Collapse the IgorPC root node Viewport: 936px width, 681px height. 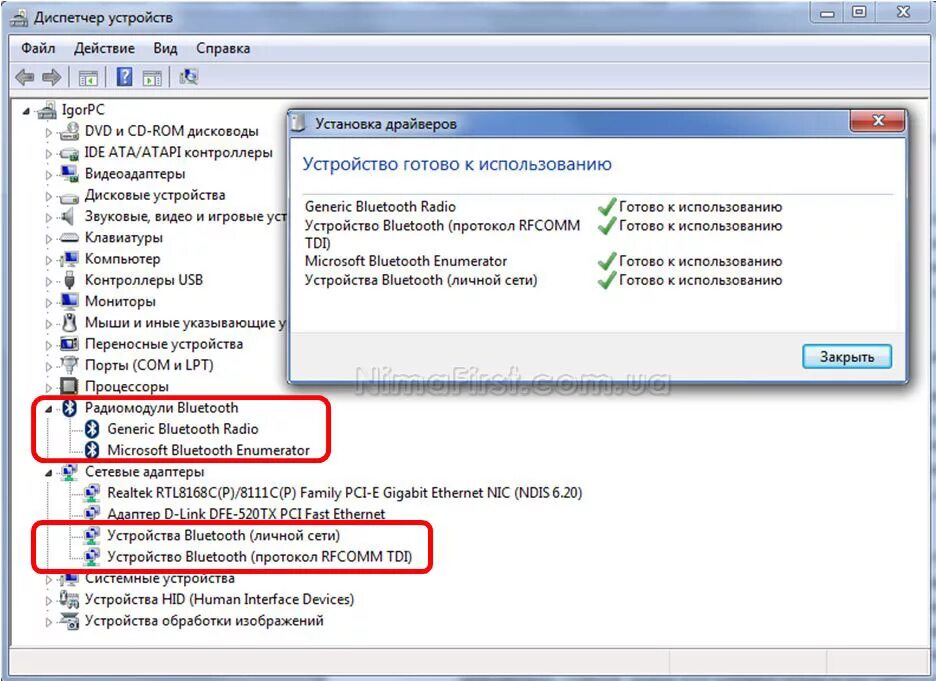point(26,111)
